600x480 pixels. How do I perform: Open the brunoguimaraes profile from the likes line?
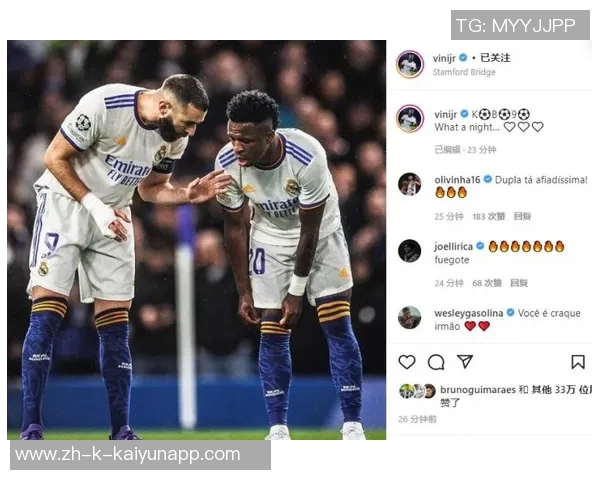(x=478, y=390)
